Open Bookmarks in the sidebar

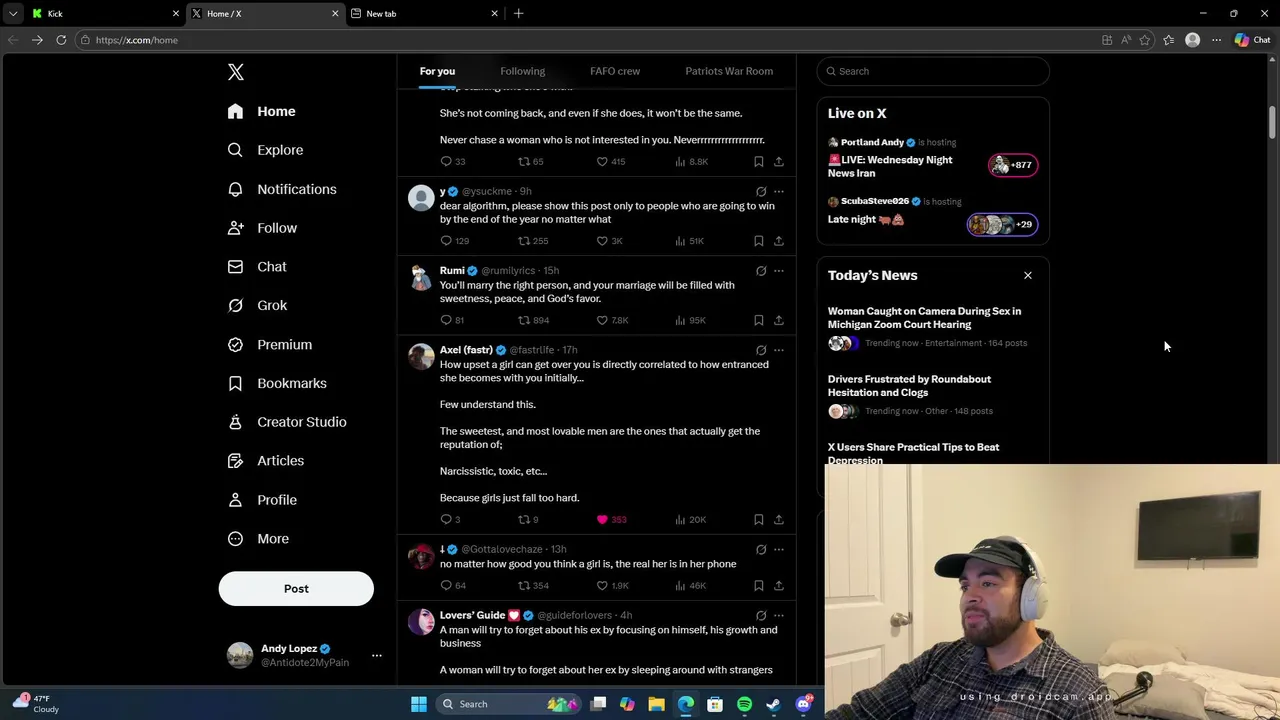click(277, 383)
